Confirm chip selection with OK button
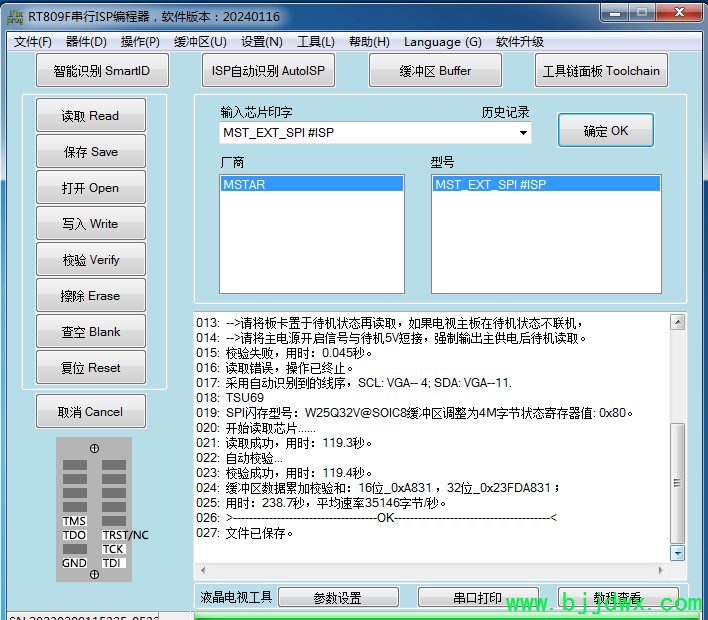The width and height of the screenshot is (708, 620). 606,131
